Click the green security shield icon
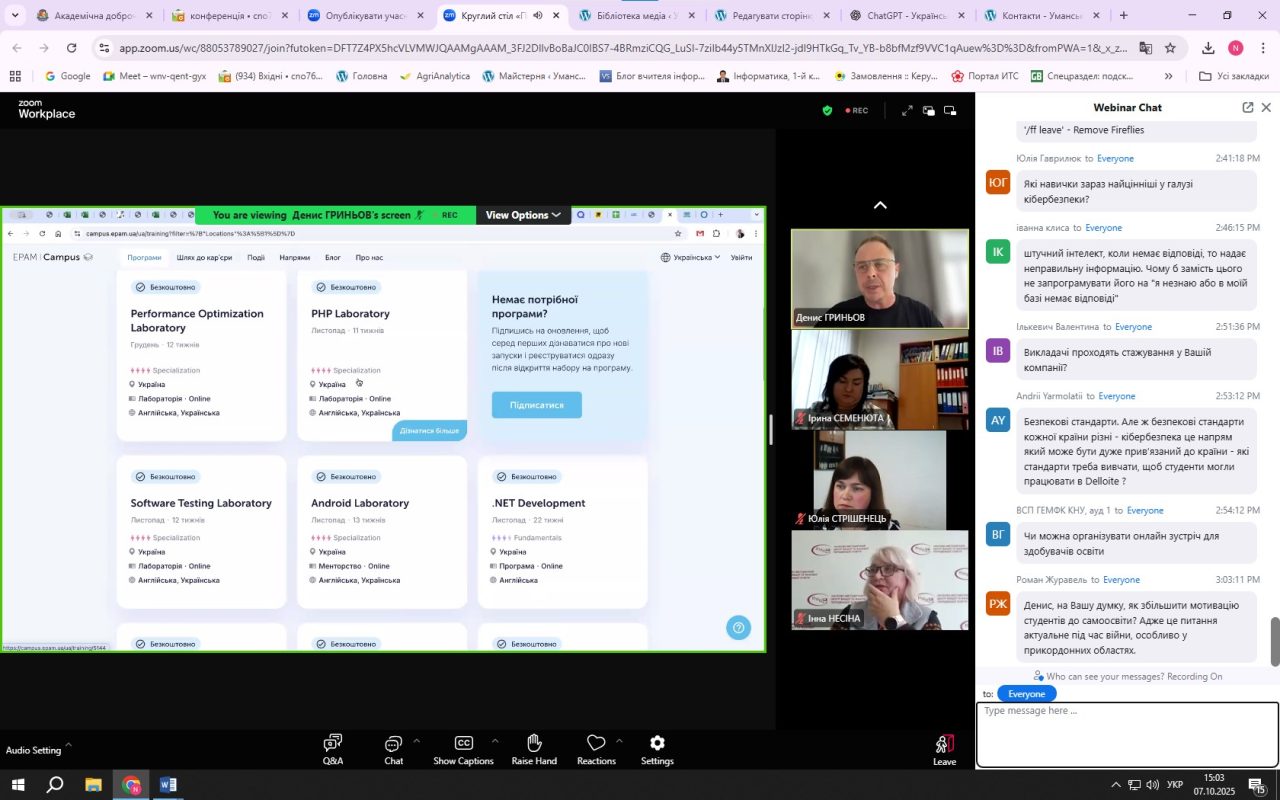The height and width of the screenshot is (800, 1280). coord(827,111)
